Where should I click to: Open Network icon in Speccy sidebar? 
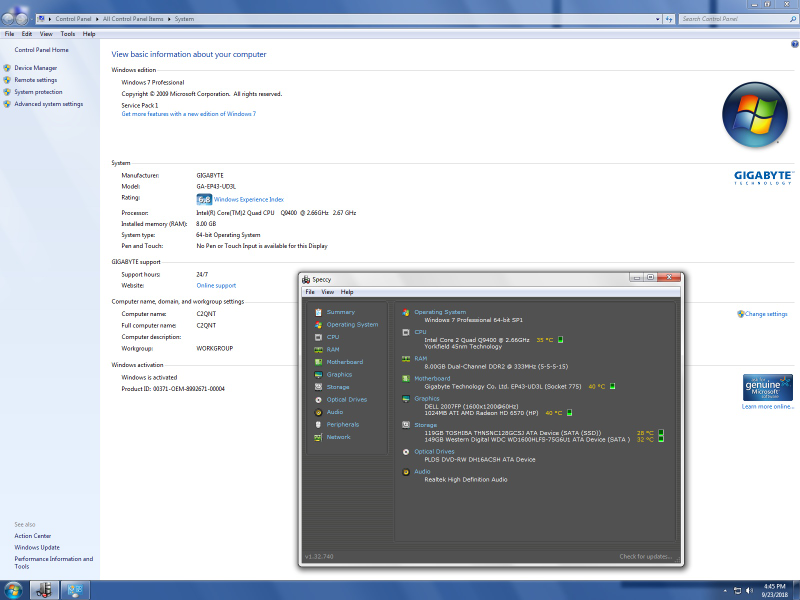tap(318, 437)
